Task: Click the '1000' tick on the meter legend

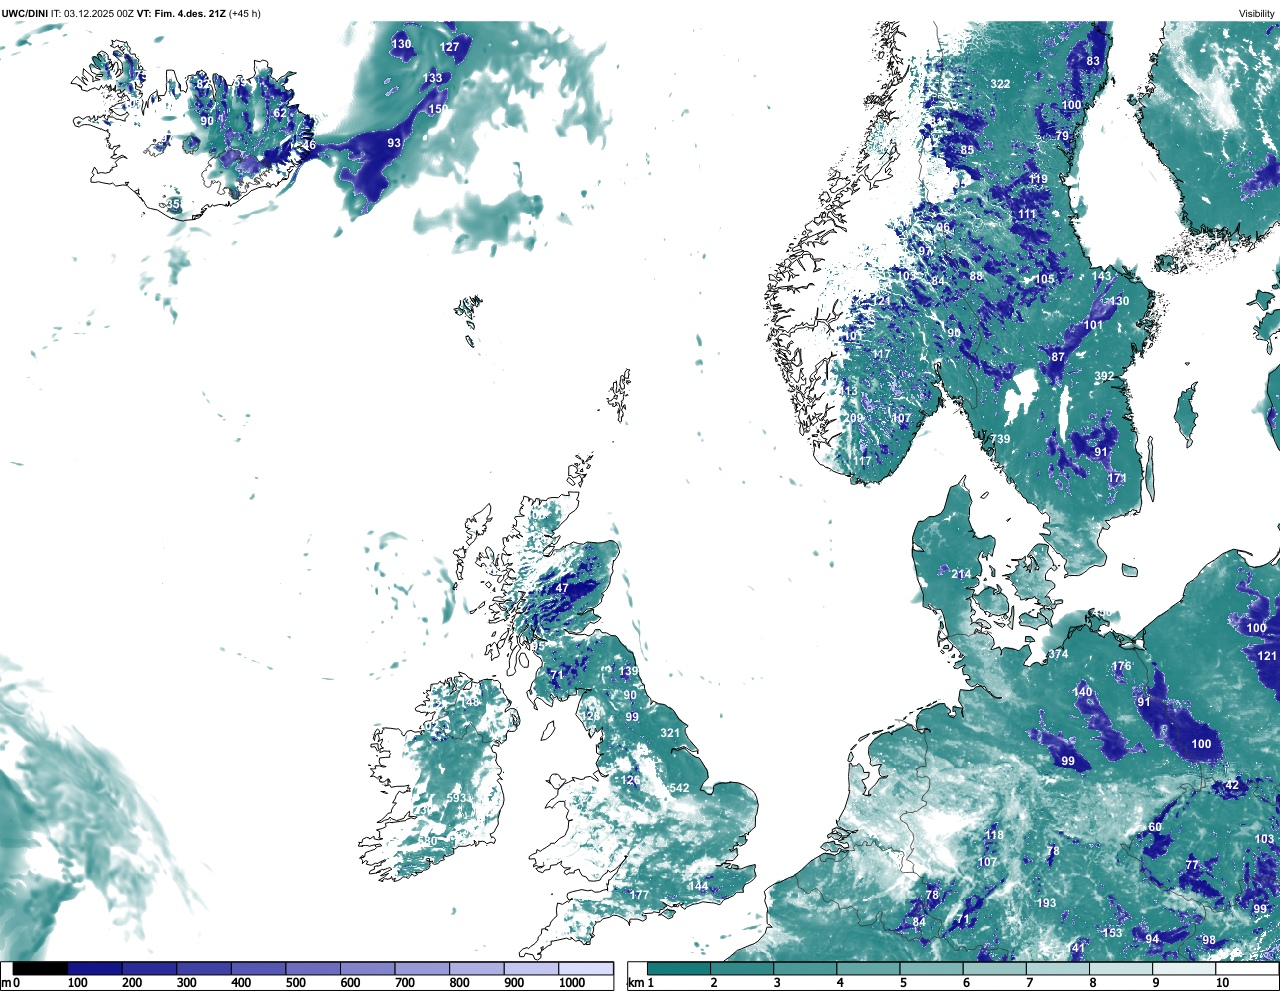Action: pos(572,983)
